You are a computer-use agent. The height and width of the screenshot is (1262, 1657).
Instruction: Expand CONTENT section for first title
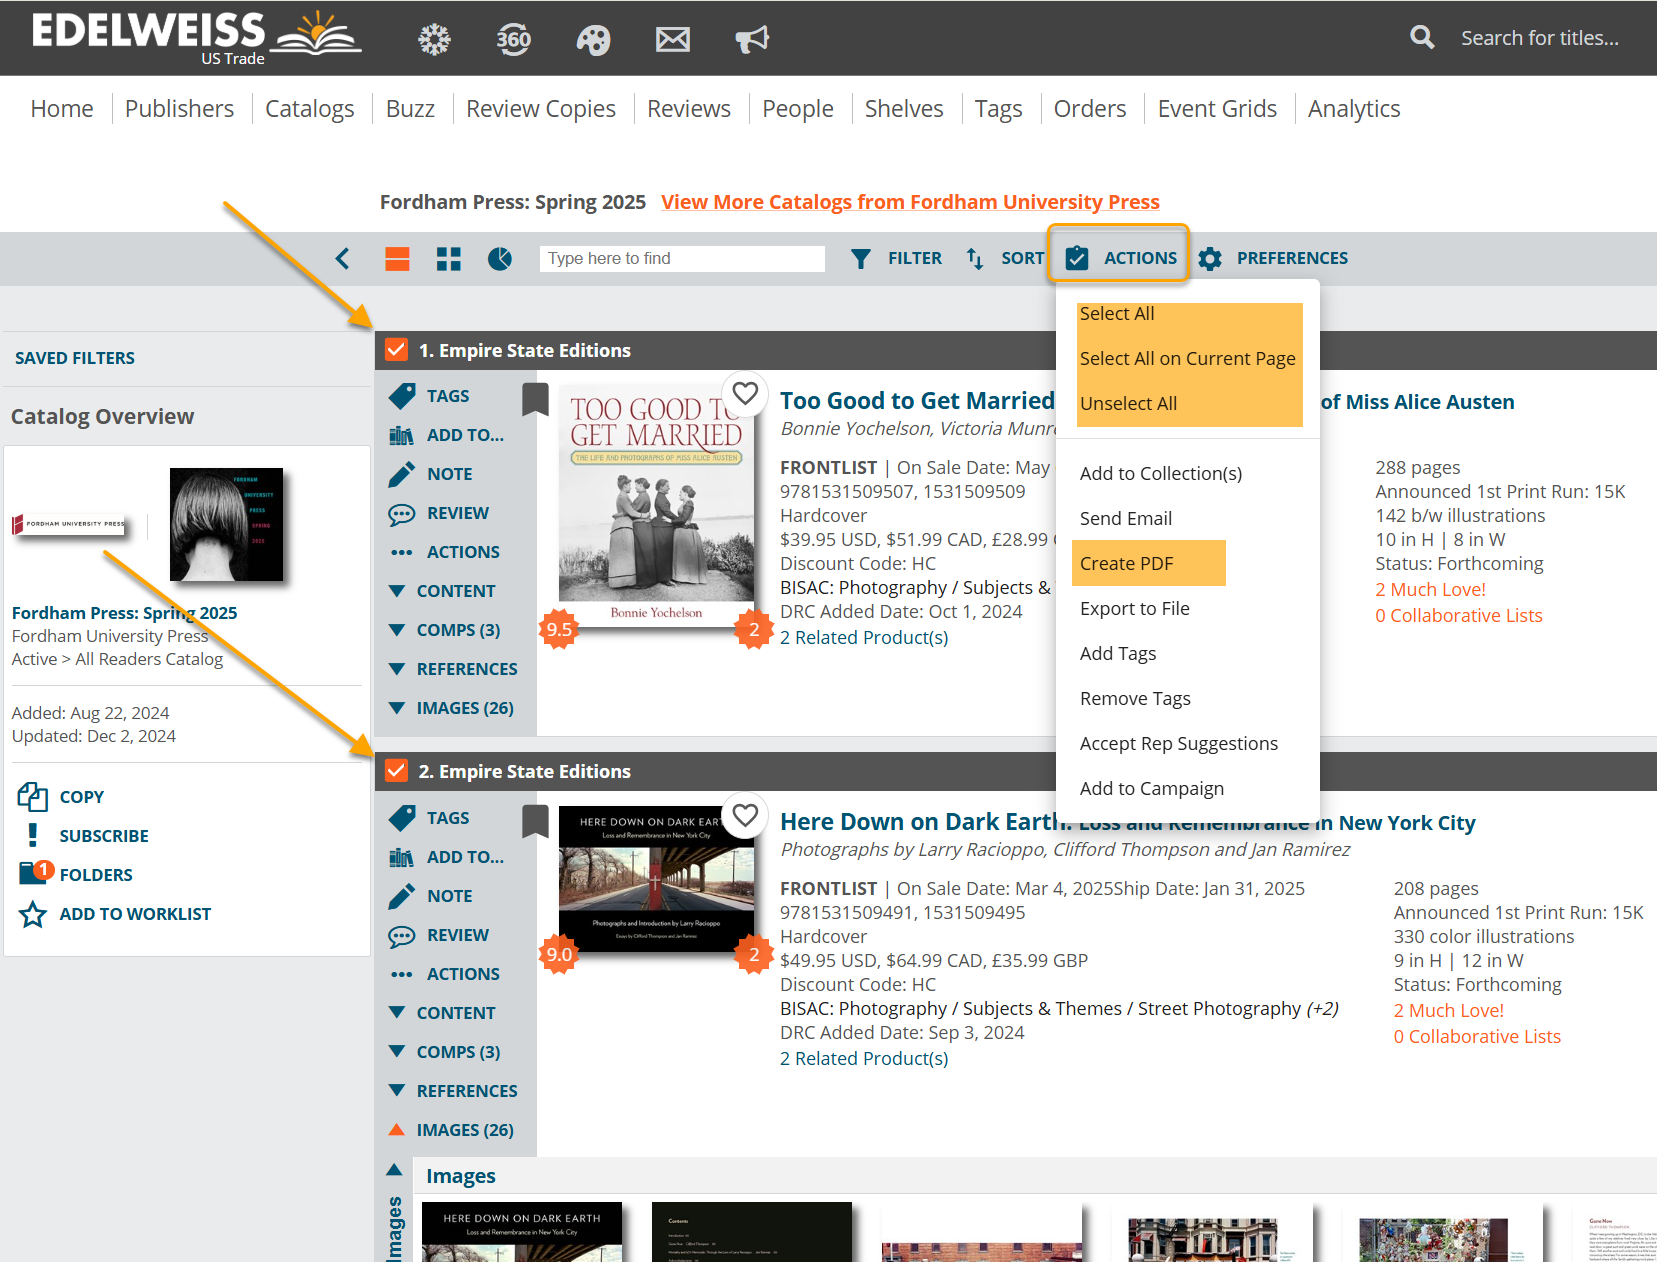(443, 591)
